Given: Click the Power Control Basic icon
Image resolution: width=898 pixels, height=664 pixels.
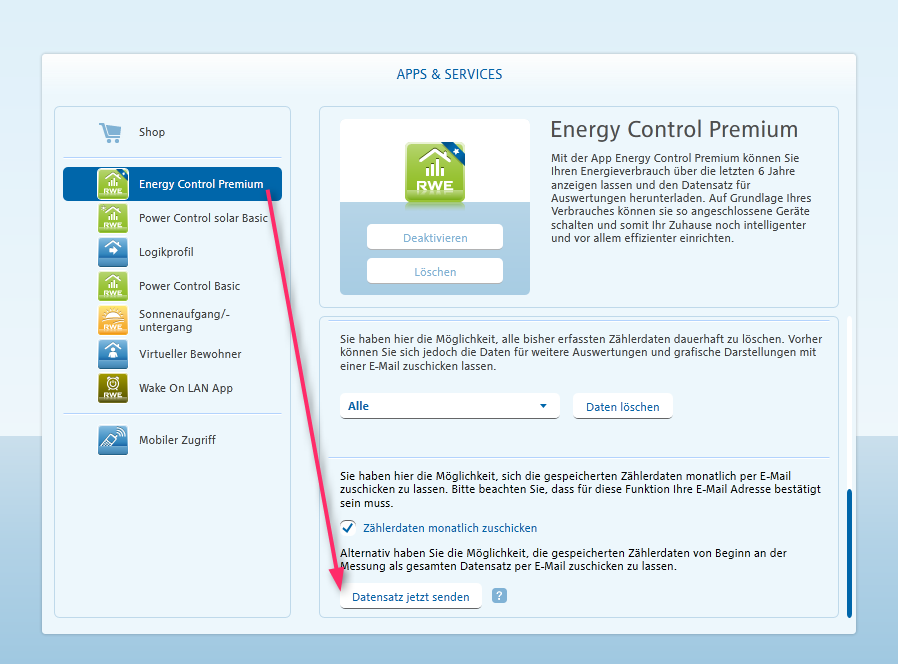Looking at the screenshot, I should (113, 286).
